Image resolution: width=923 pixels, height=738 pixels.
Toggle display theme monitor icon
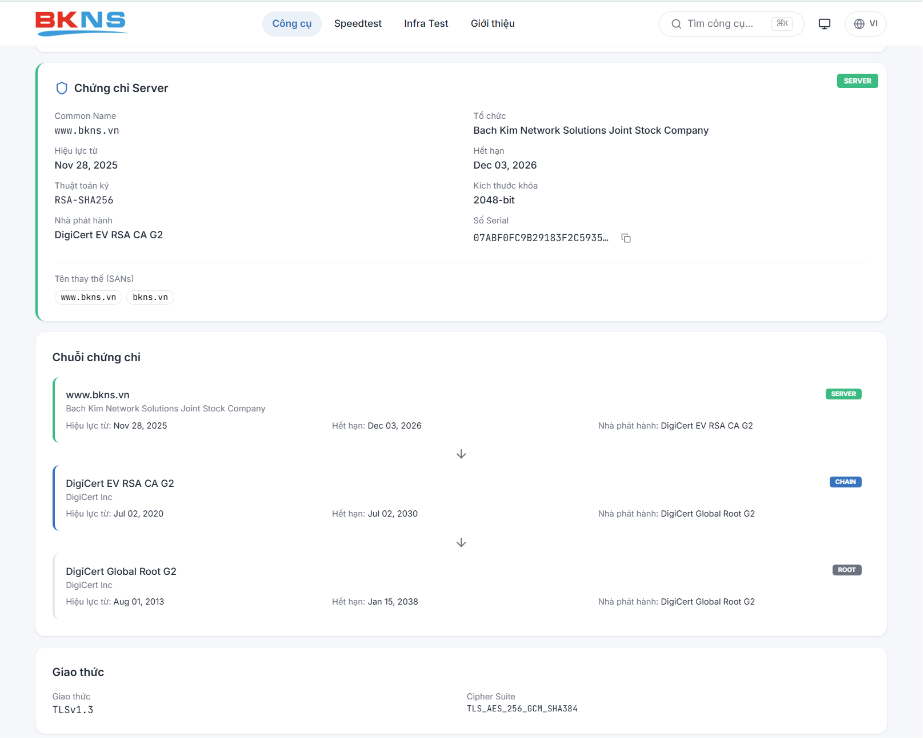(825, 24)
